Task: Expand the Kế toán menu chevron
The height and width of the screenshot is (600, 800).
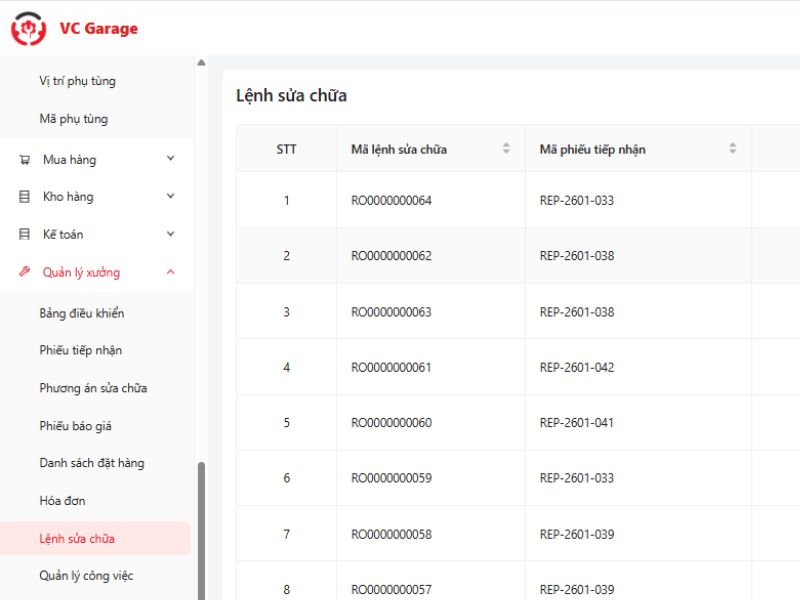Action: (x=170, y=234)
